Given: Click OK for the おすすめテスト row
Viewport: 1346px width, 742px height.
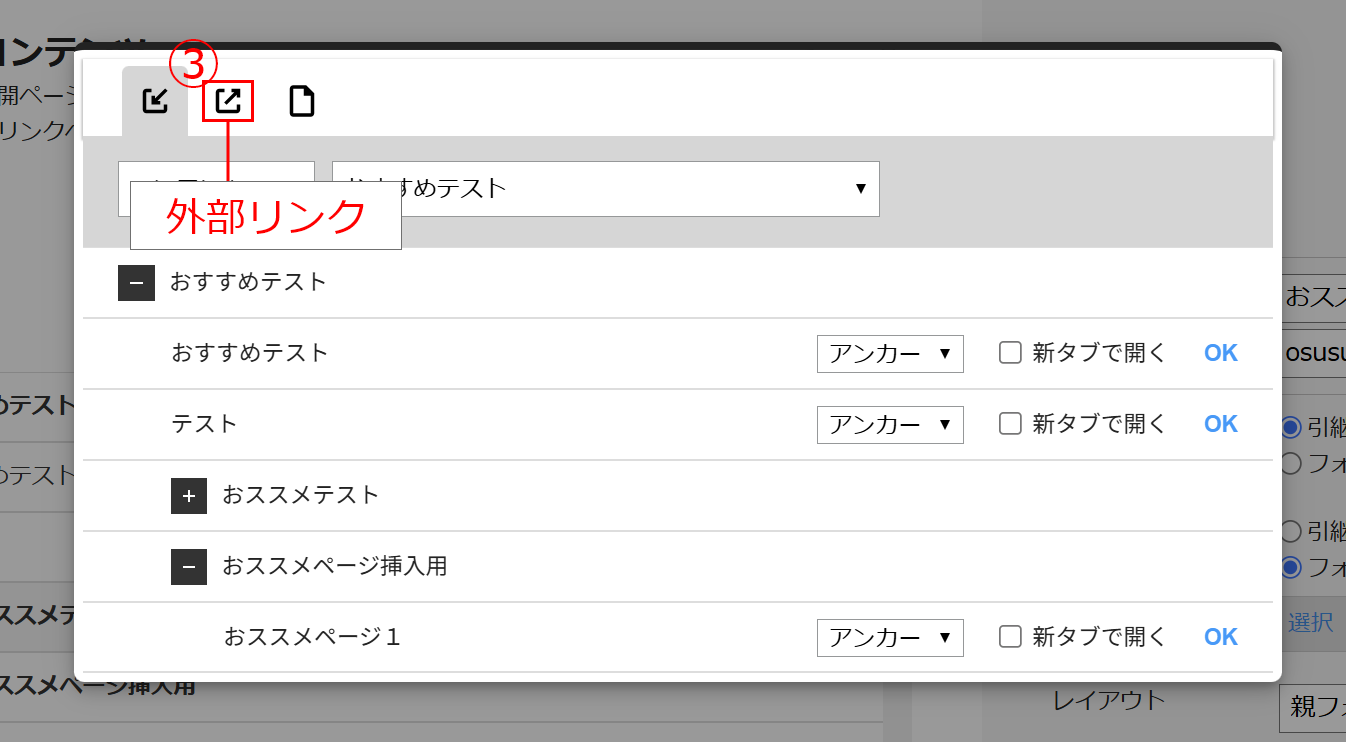Looking at the screenshot, I should 1221,353.
